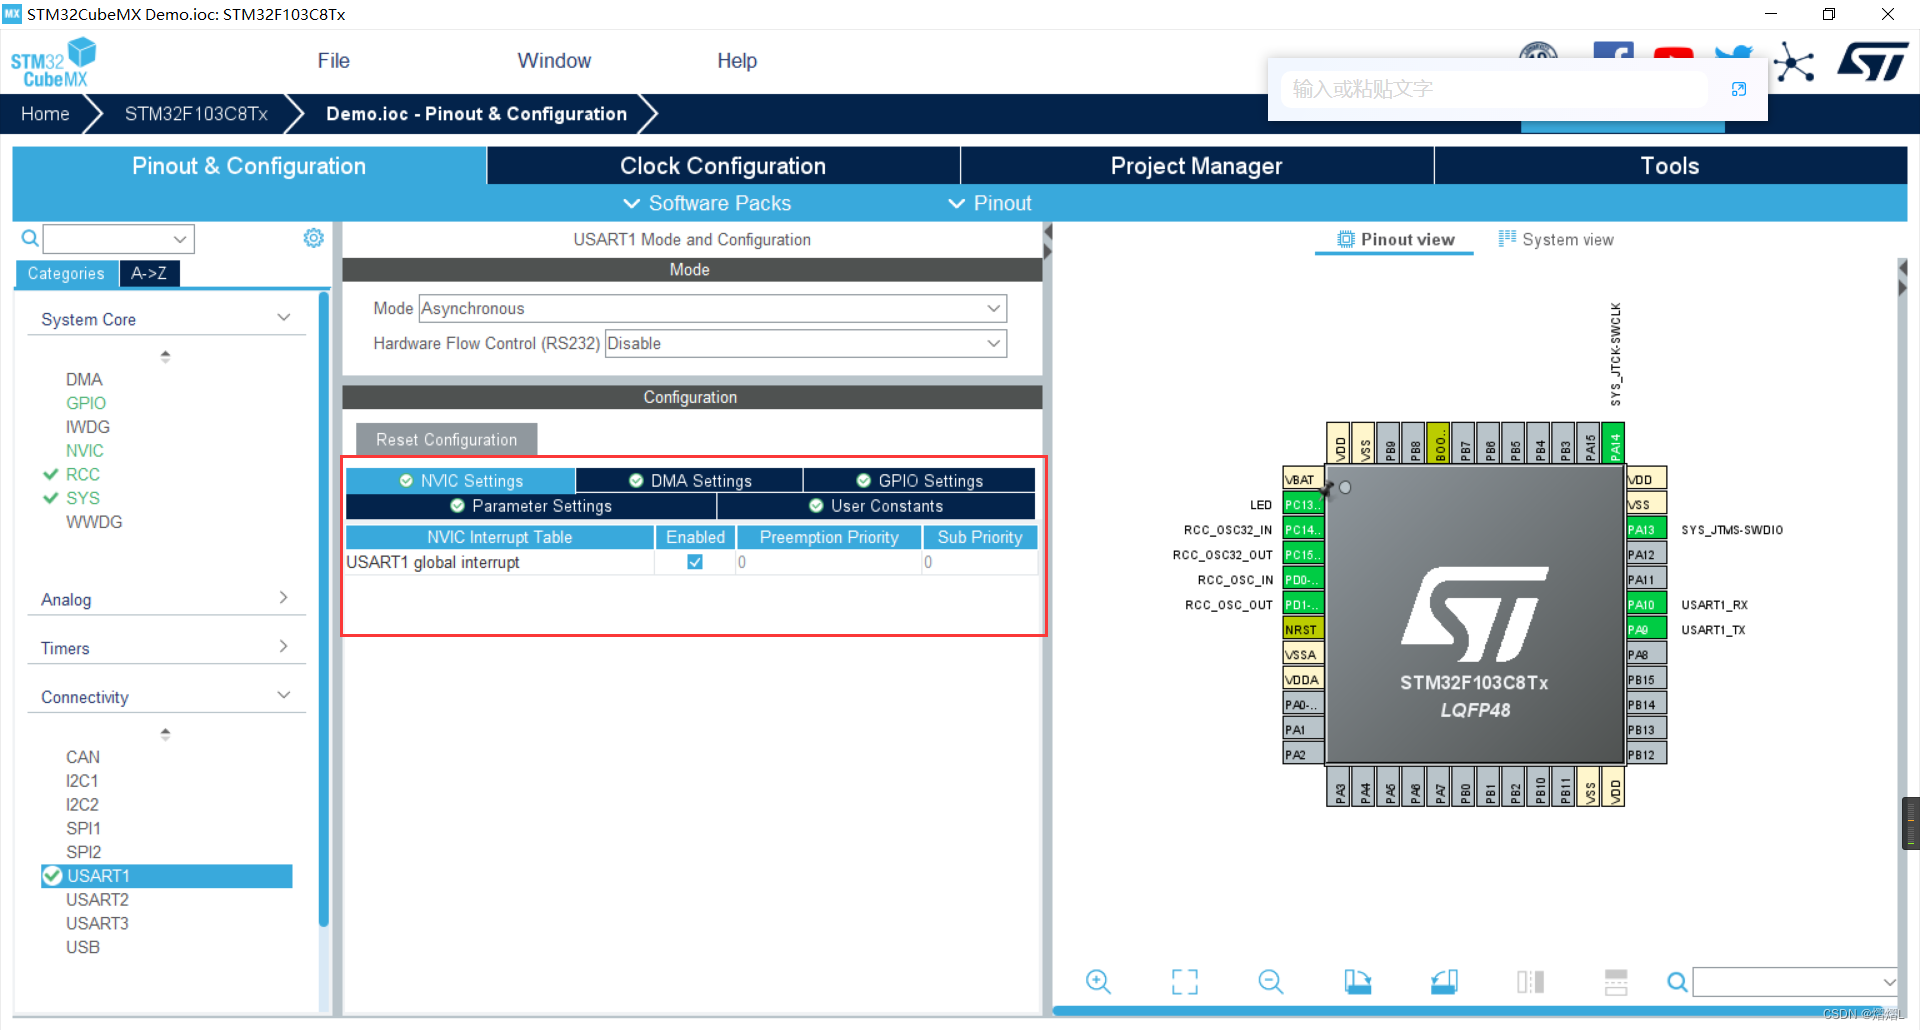Click the BOOT0 pin on chip
The height and width of the screenshot is (1030, 1920).
(1439, 443)
